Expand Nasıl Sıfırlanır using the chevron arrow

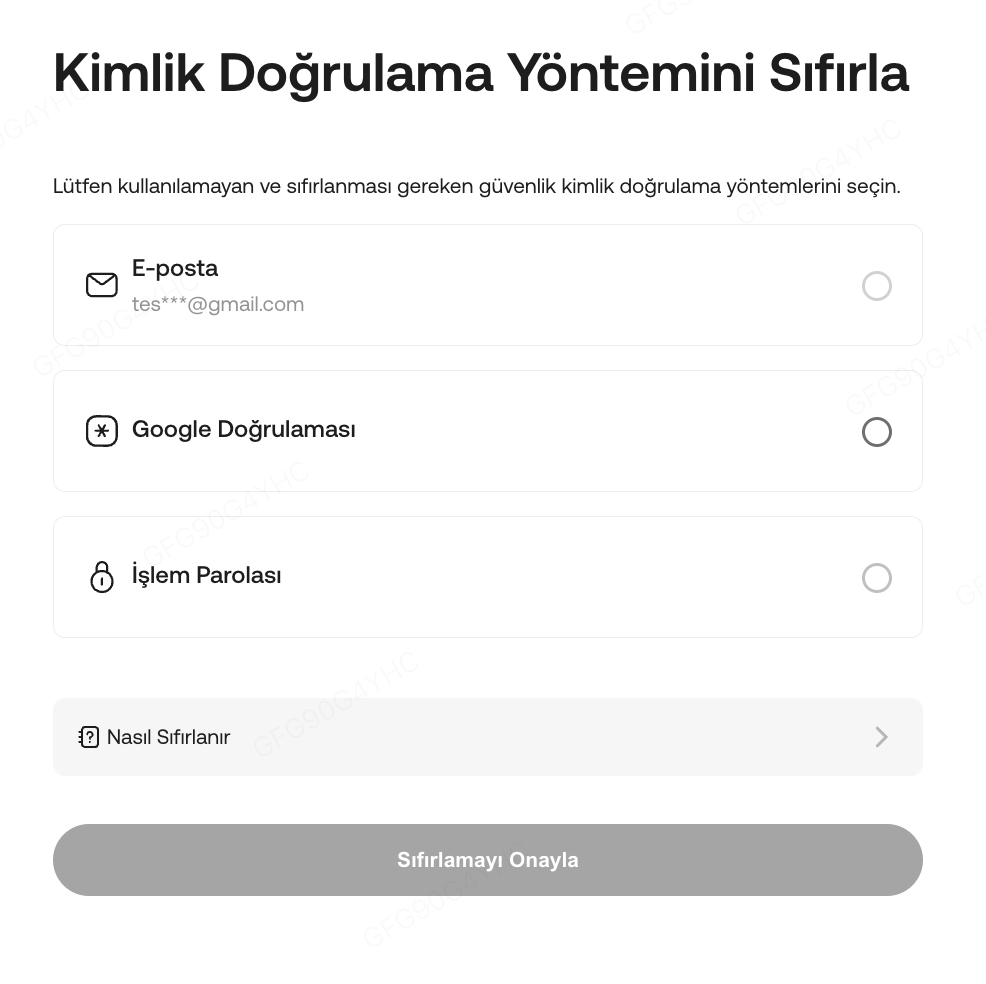881,737
